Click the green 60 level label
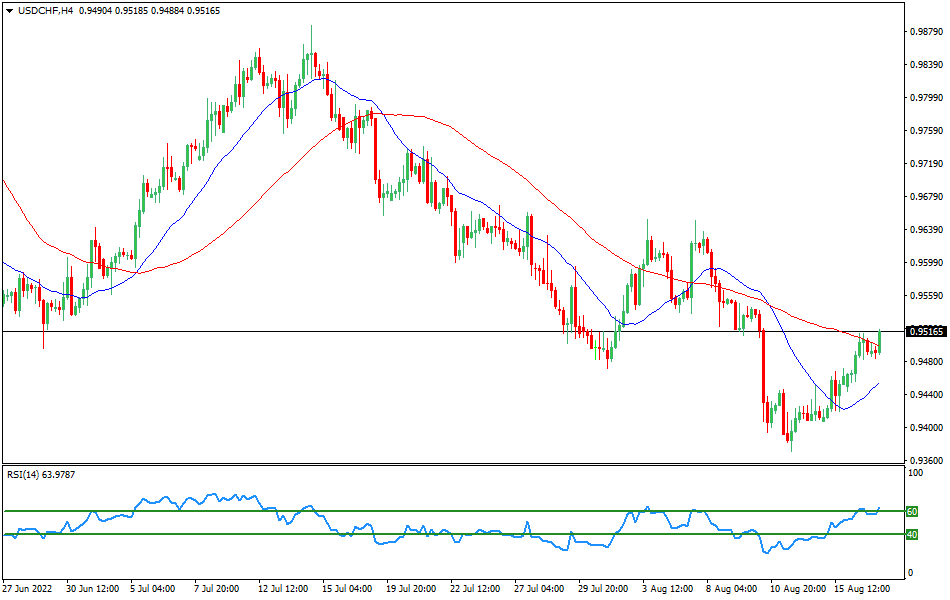 tap(910, 510)
